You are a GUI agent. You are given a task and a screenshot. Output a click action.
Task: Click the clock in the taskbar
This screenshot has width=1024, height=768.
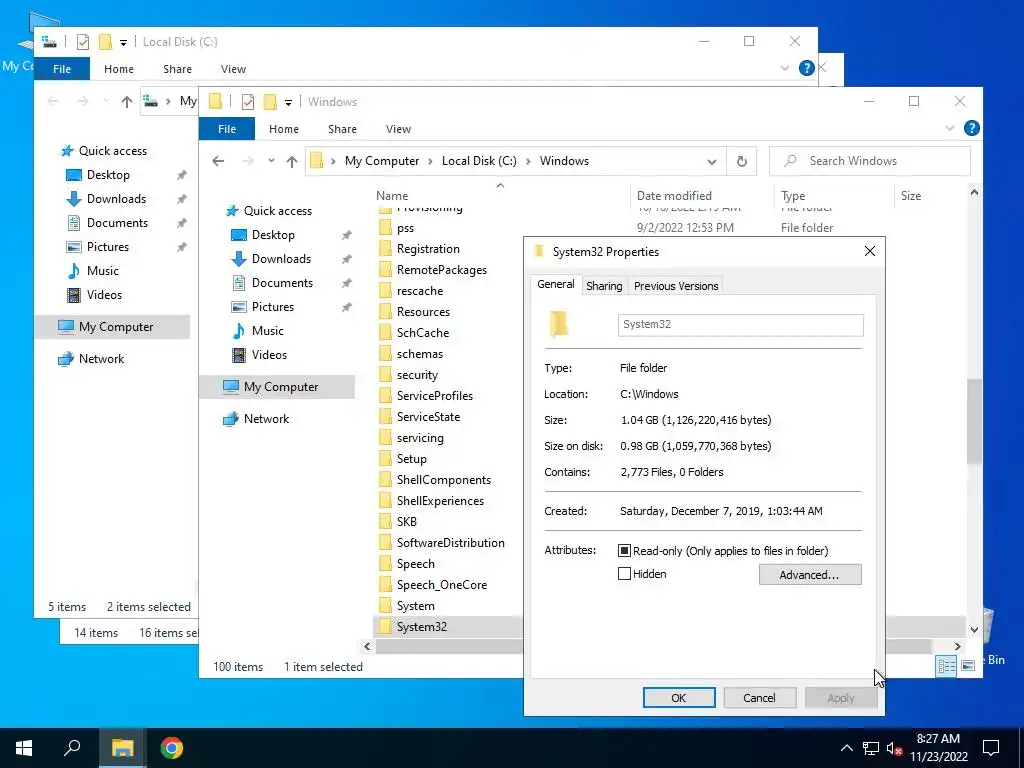(x=938, y=748)
